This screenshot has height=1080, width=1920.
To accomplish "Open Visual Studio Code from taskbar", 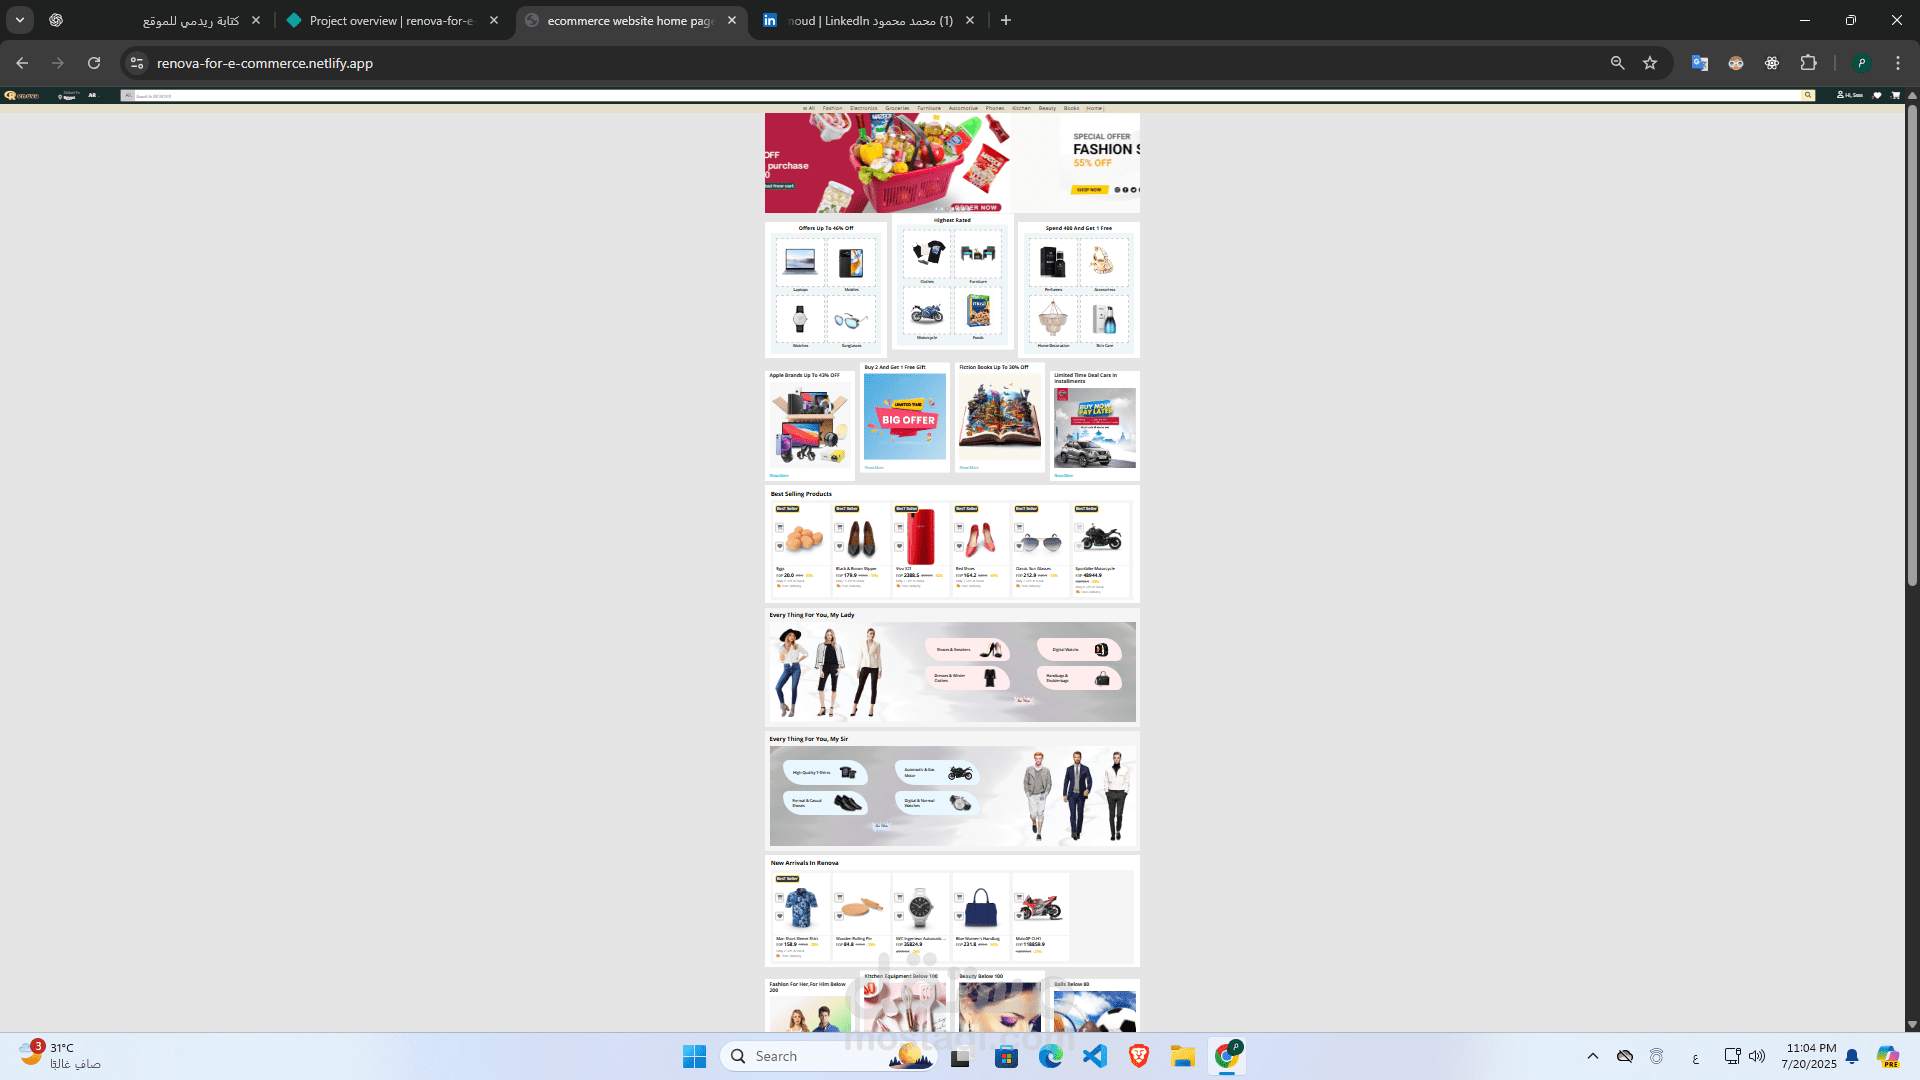I will tap(1094, 1056).
